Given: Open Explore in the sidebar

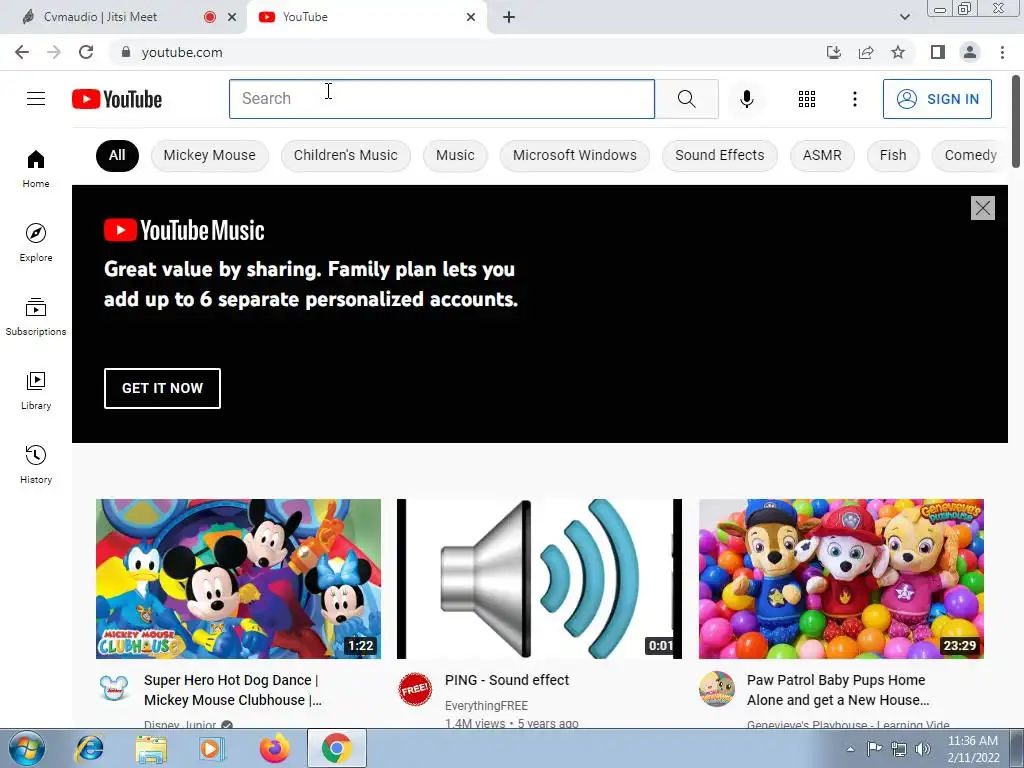Looking at the screenshot, I should (x=36, y=242).
